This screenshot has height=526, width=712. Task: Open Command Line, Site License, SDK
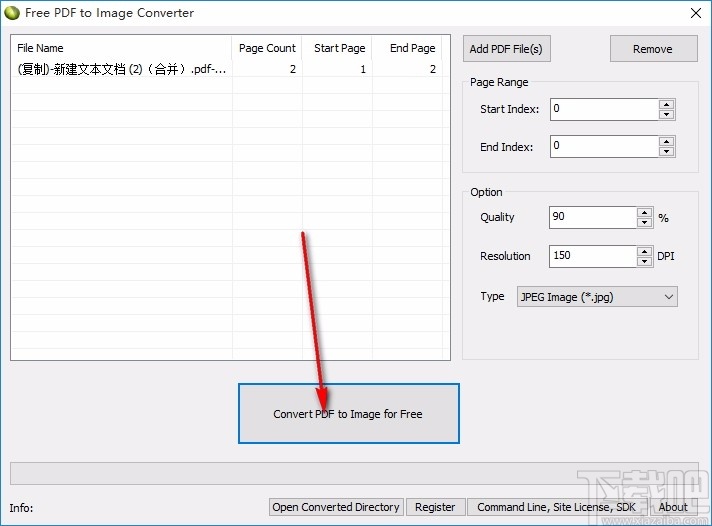[556, 507]
